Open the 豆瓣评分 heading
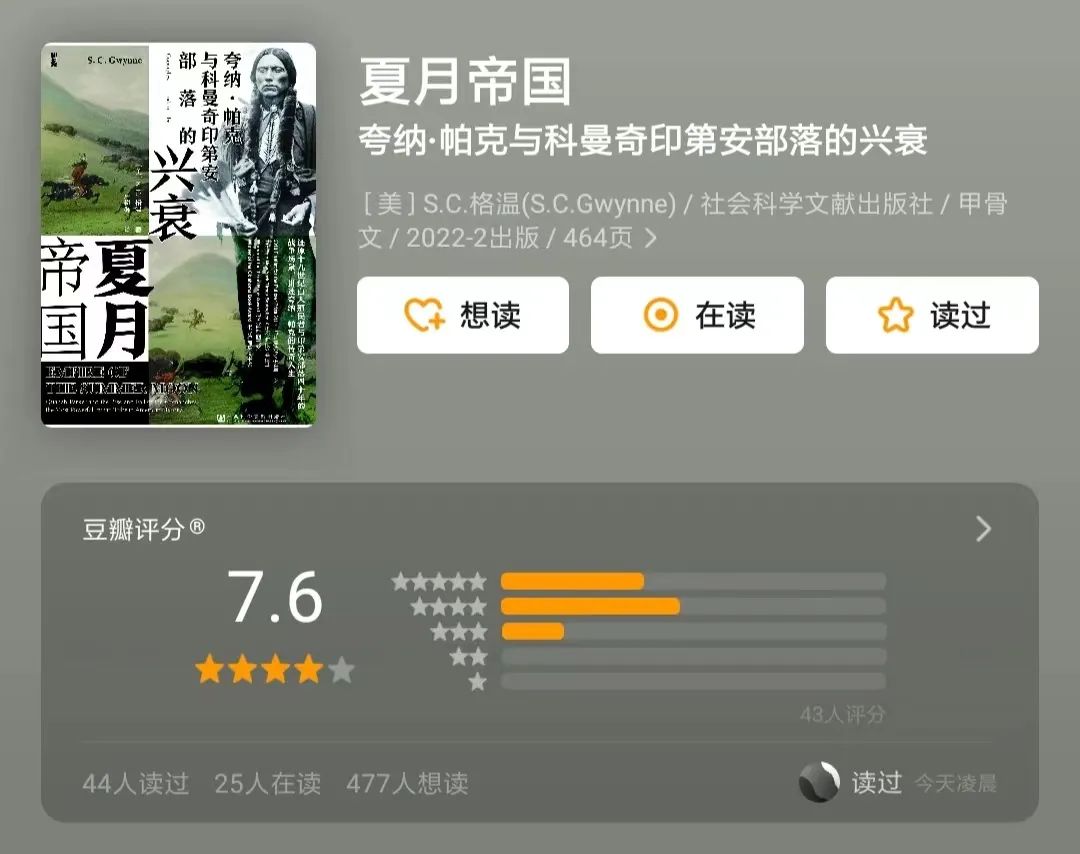Viewport: 1080px width, 854px height. 143,530
